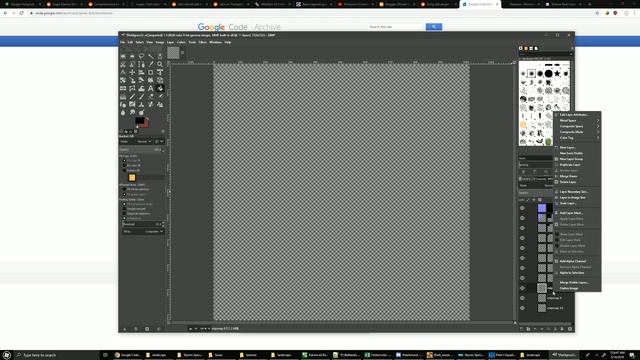Screen dimensions: 640x360
Task: Choose the Smudge tool
Action: coord(132,112)
